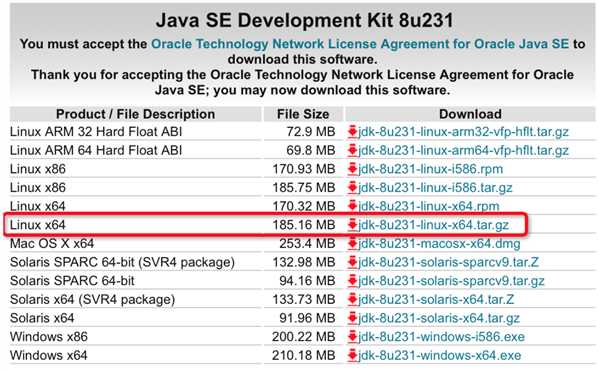Download the jdk-8u231-windows-x64.exe link

click(440, 356)
